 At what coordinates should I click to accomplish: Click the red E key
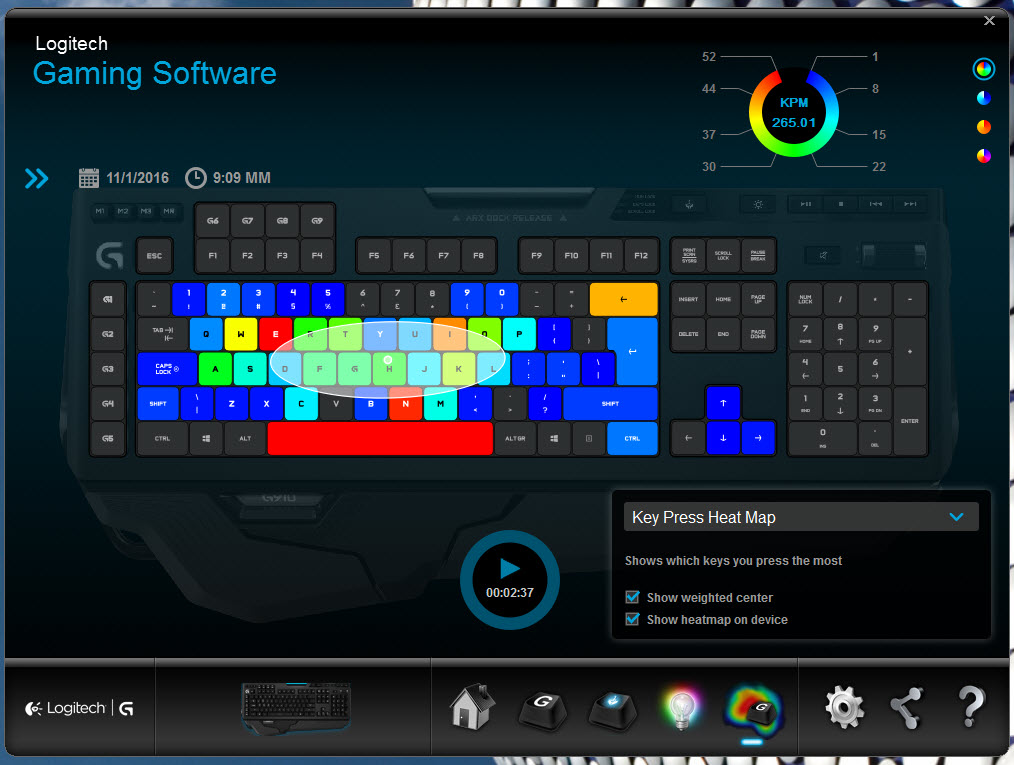click(x=275, y=334)
